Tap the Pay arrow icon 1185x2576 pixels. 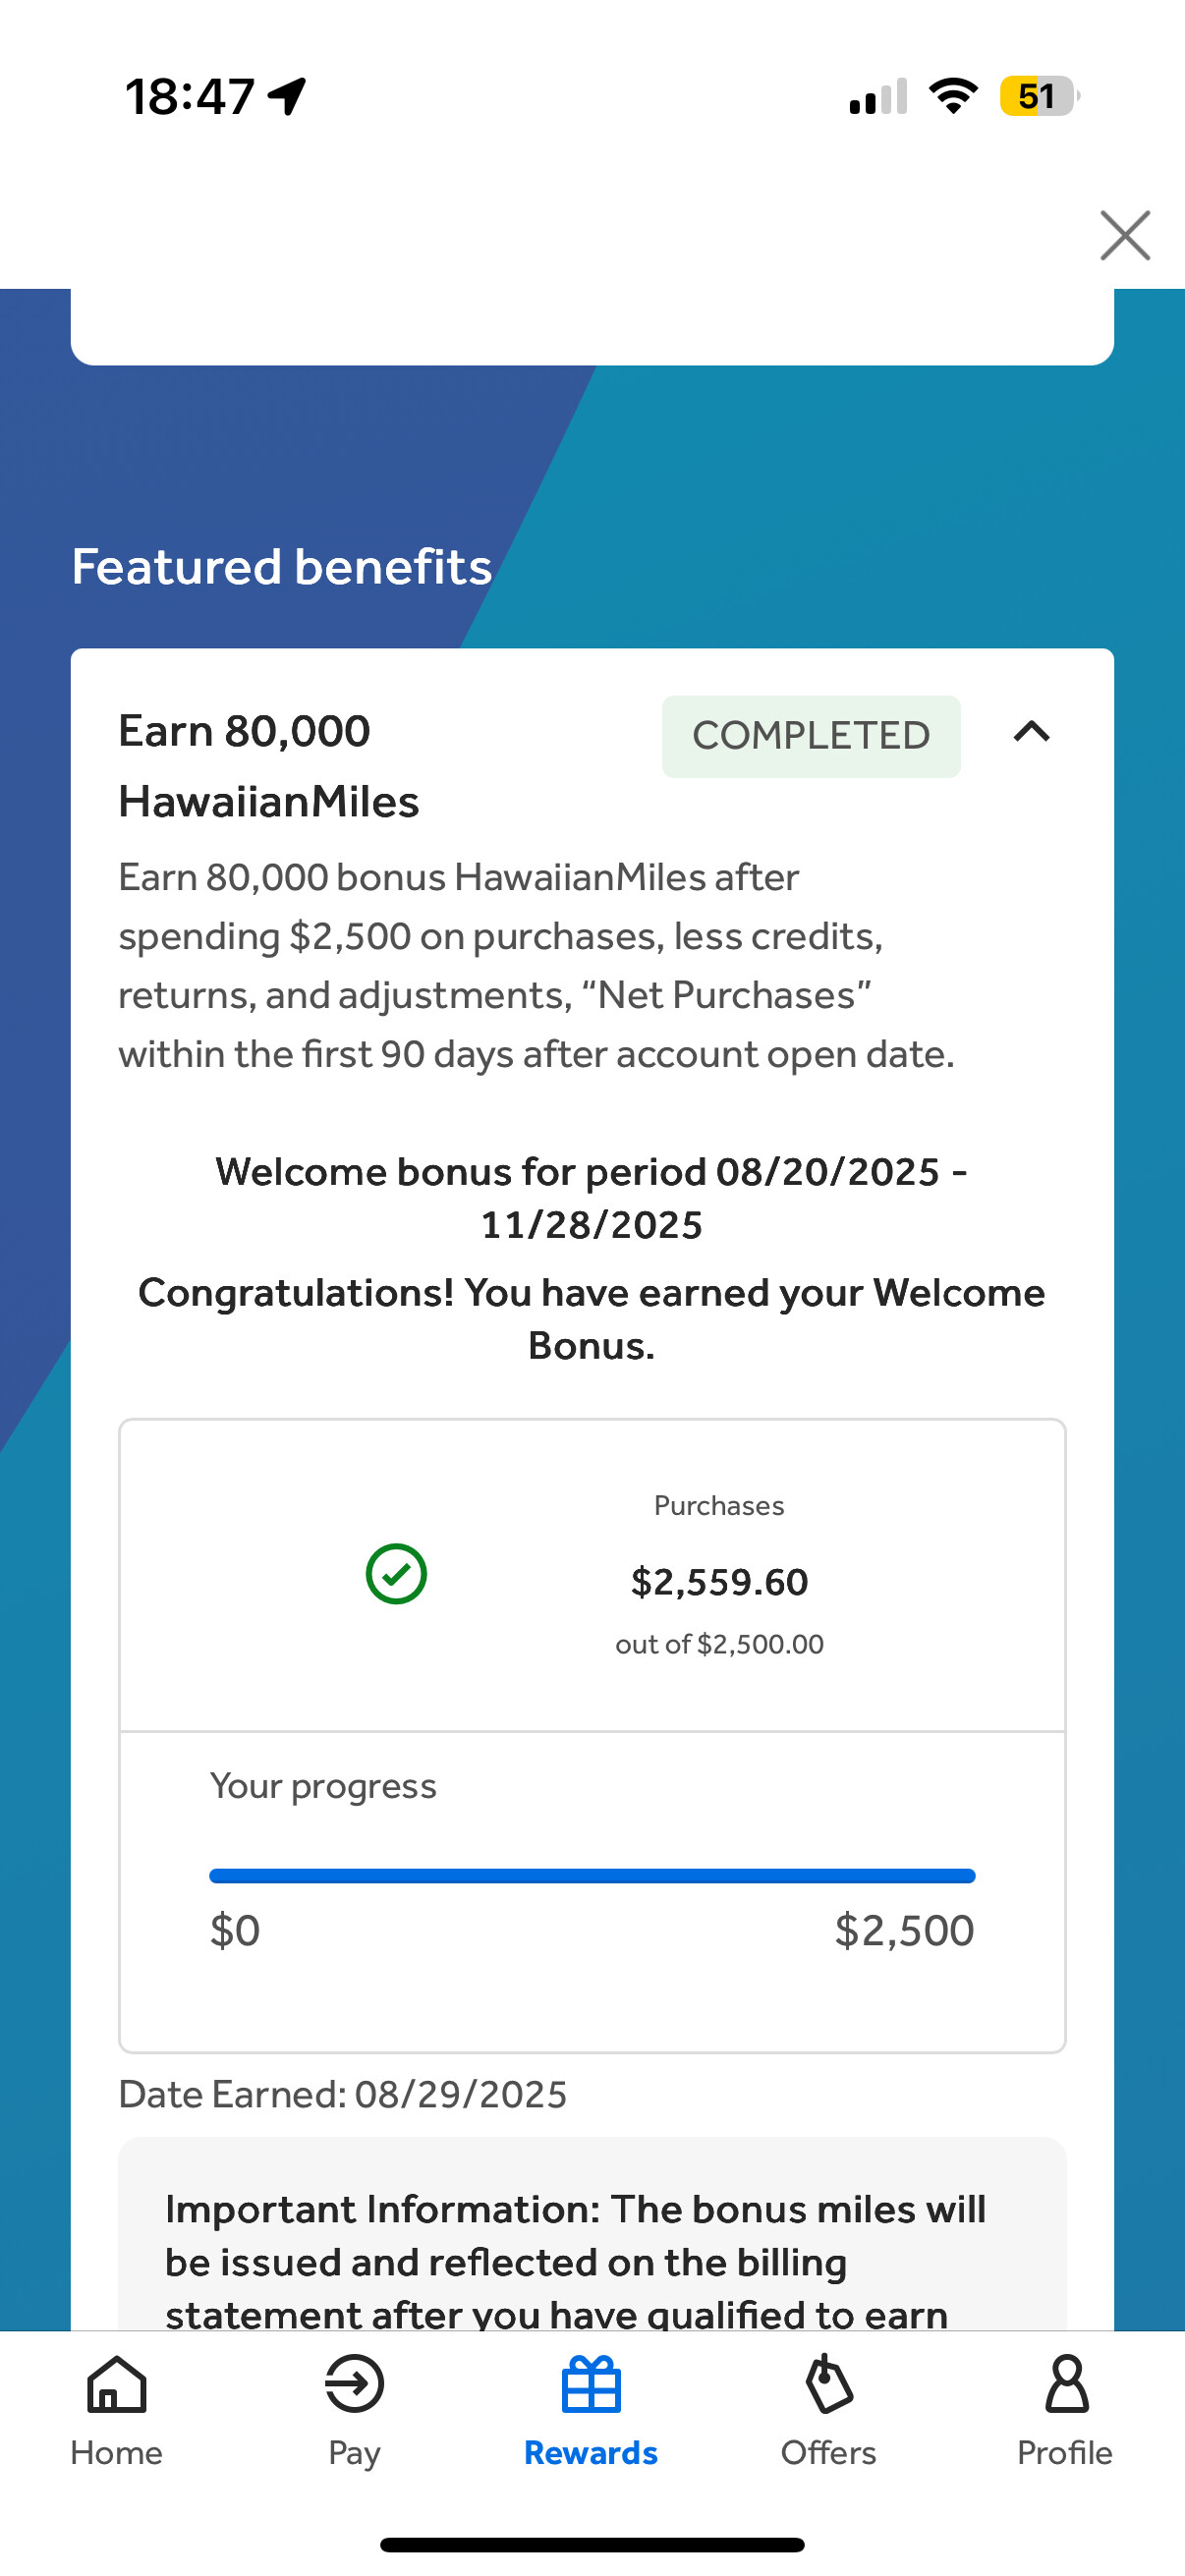[x=354, y=2384]
